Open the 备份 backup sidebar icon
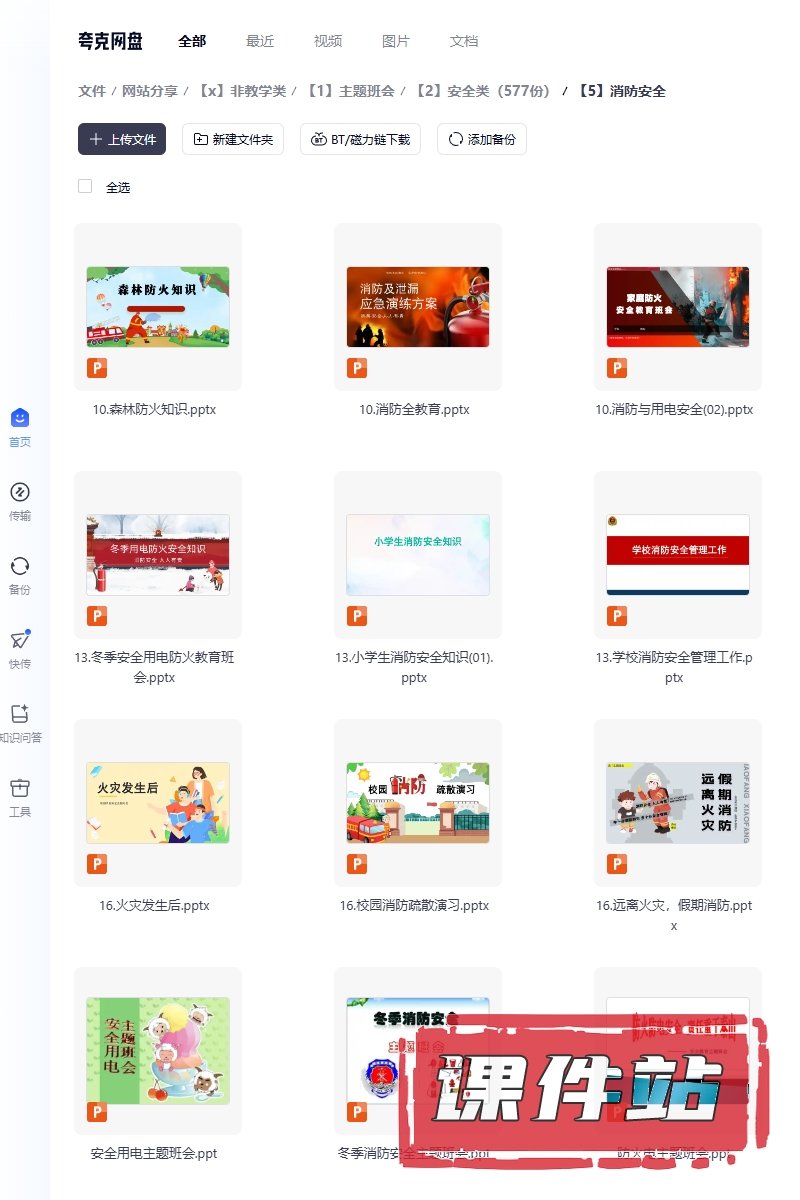Viewport: 800px width, 1200px height. pos(20,567)
